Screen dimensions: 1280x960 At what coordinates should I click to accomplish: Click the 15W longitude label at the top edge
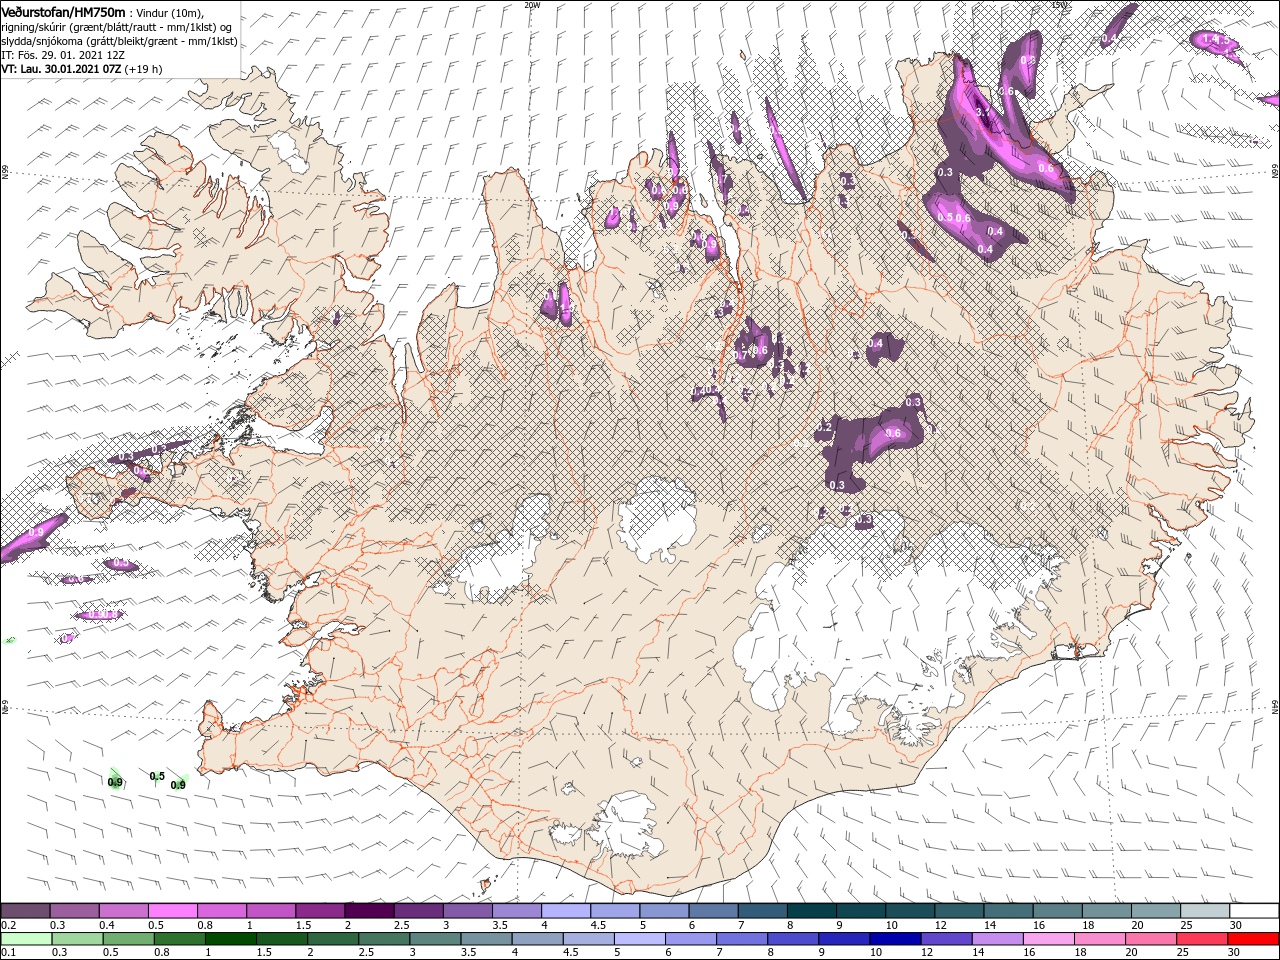tap(1059, 5)
